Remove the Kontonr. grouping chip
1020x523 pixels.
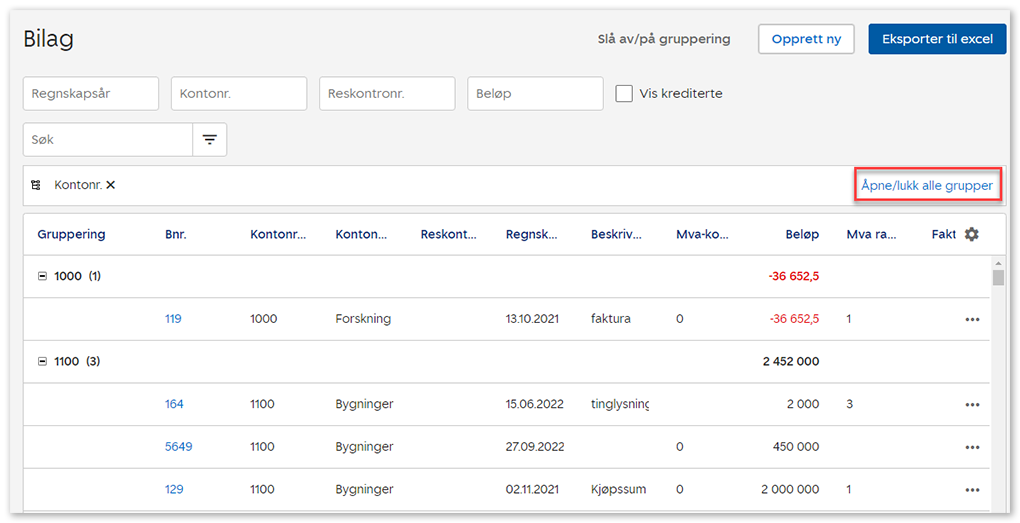tap(111, 185)
